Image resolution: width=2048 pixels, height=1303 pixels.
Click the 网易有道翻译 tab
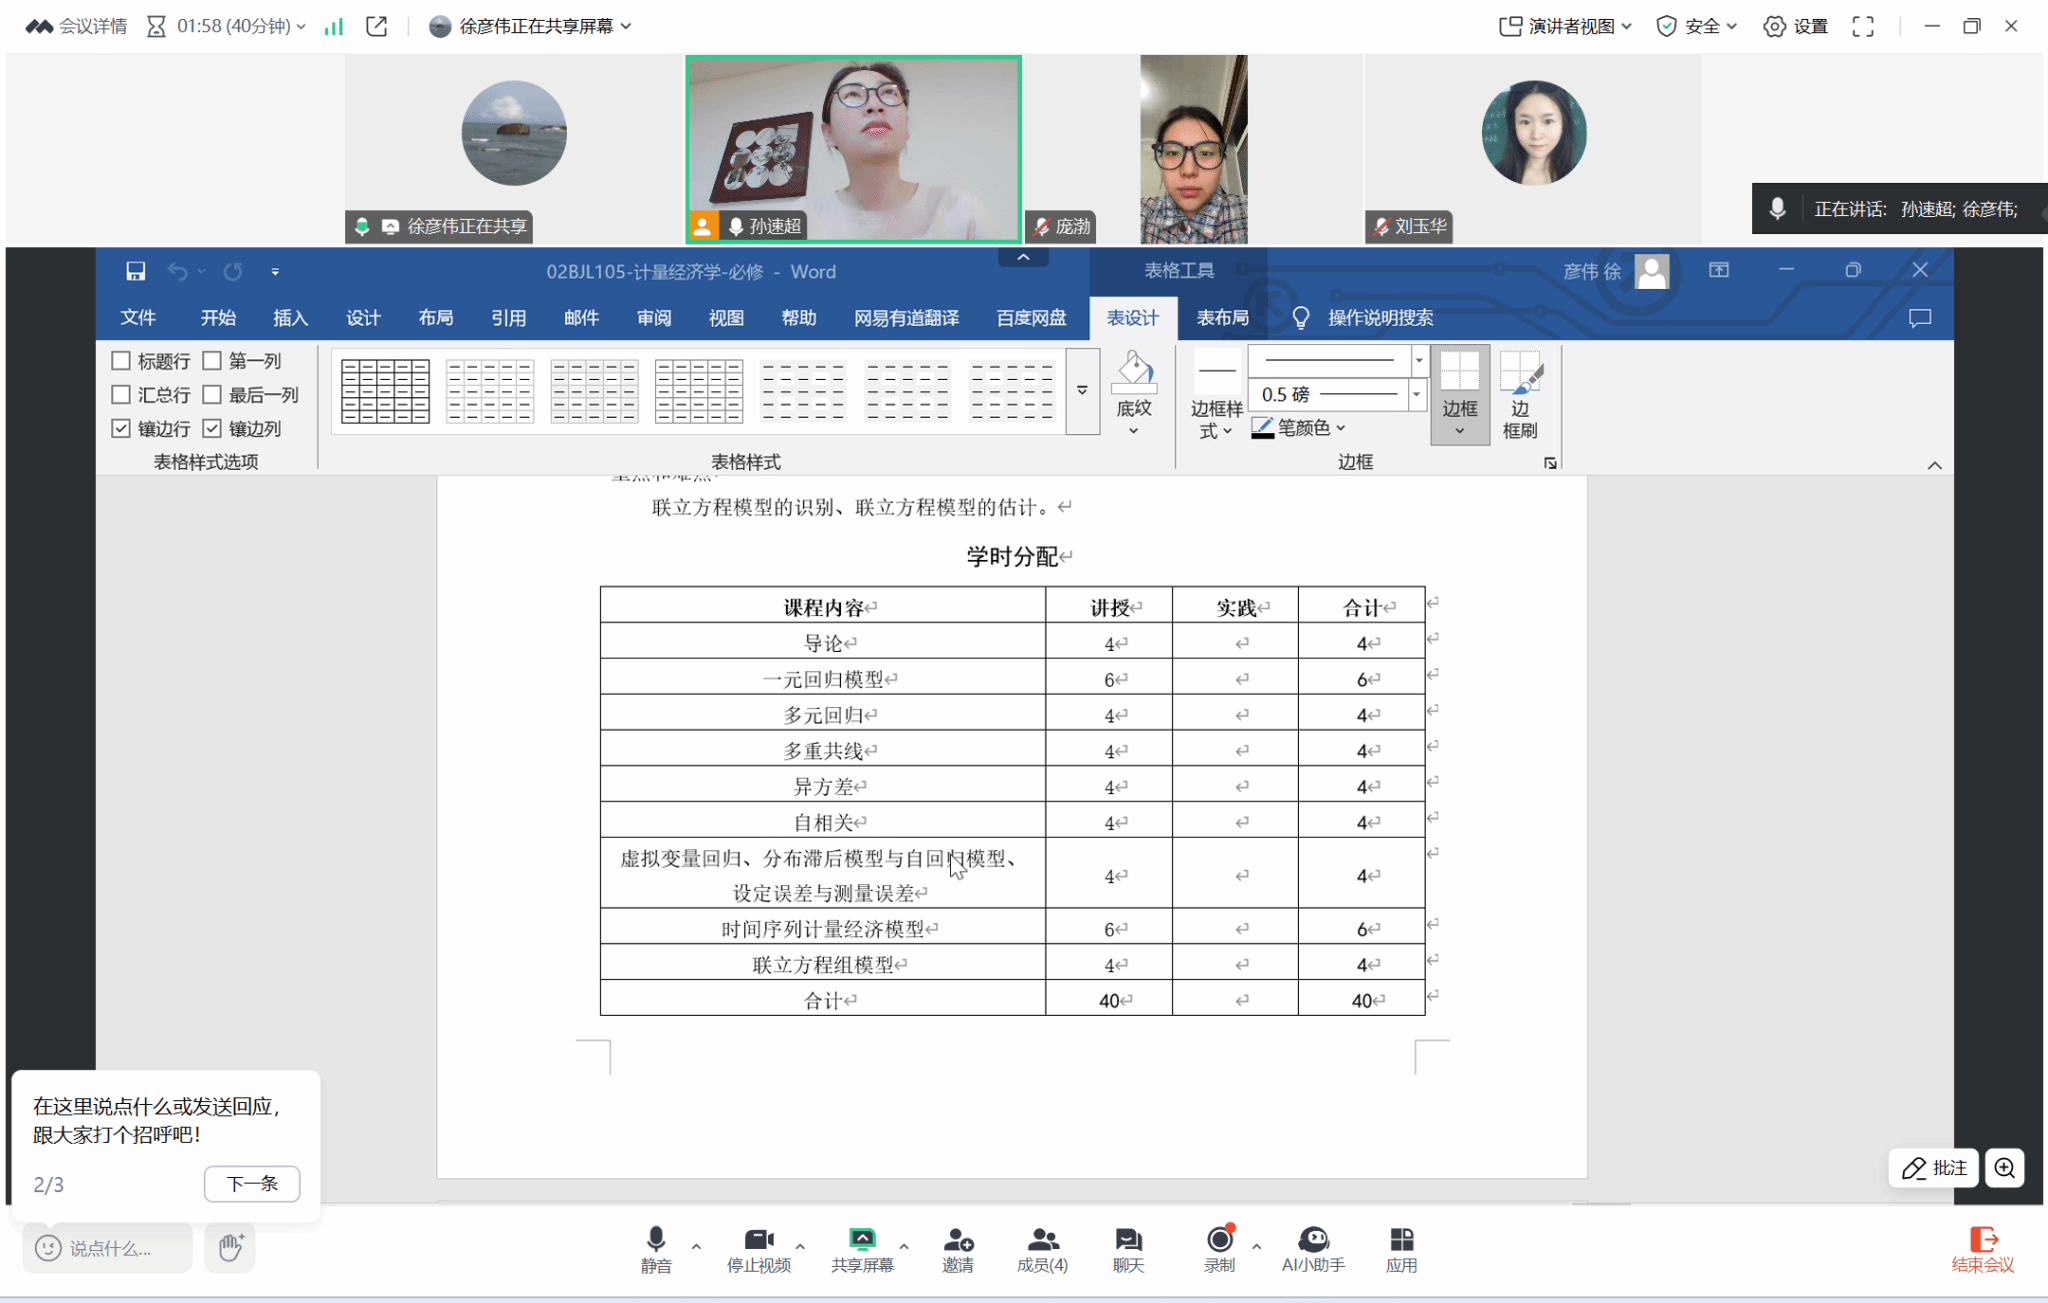pos(906,318)
